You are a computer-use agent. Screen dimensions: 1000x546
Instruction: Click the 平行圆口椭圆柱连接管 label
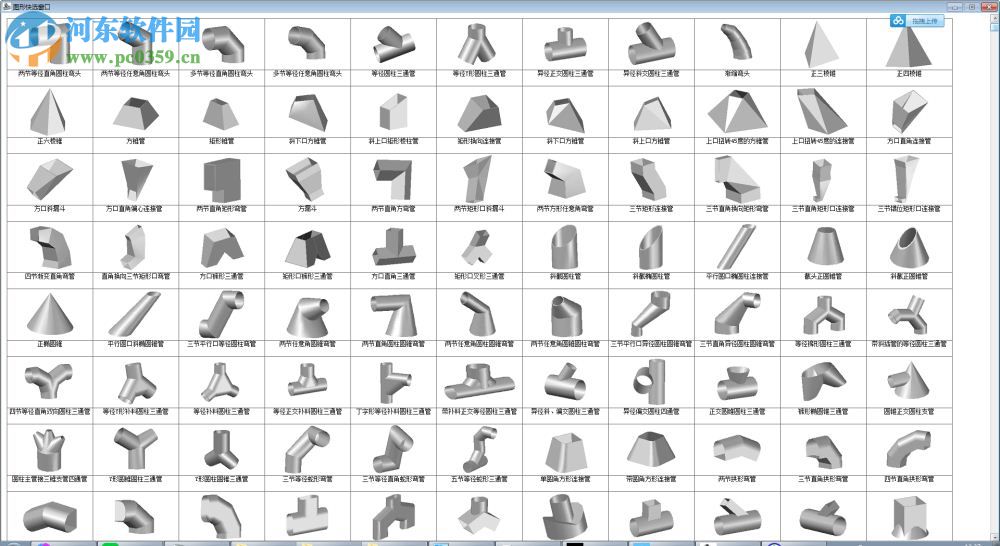(737, 276)
